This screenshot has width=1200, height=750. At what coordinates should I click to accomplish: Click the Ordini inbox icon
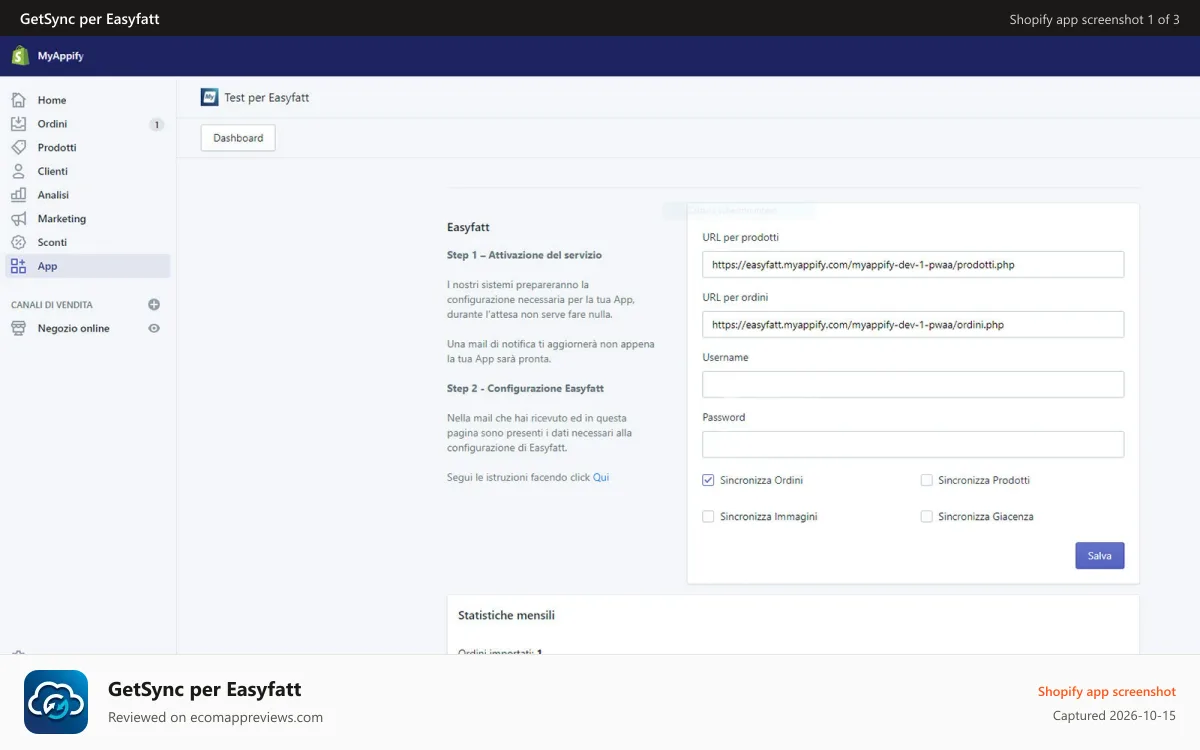point(18,124)
